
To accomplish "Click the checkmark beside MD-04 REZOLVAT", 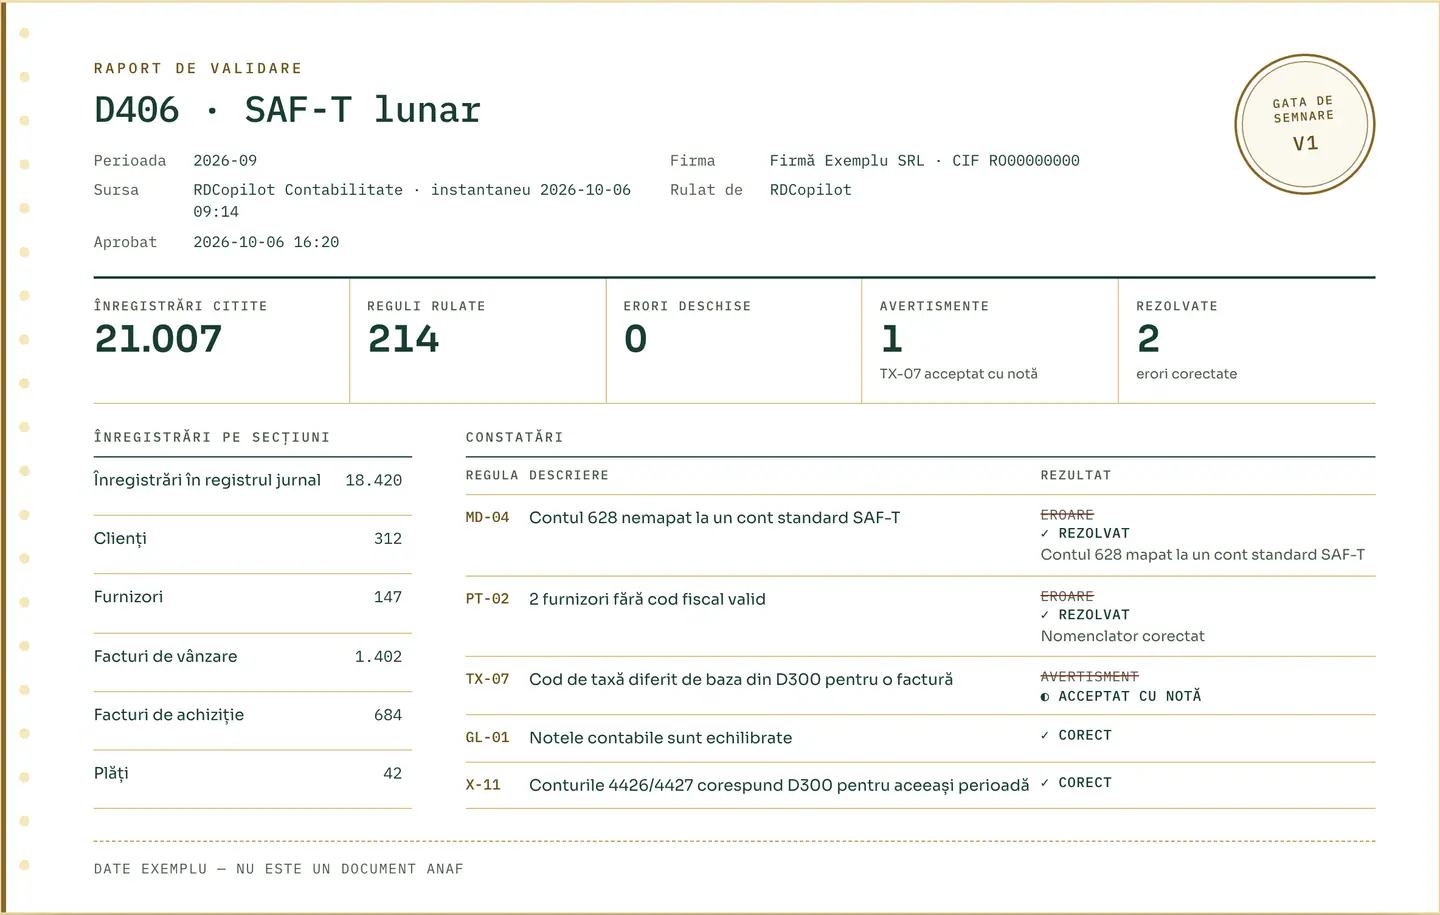I will (1045, 534).
